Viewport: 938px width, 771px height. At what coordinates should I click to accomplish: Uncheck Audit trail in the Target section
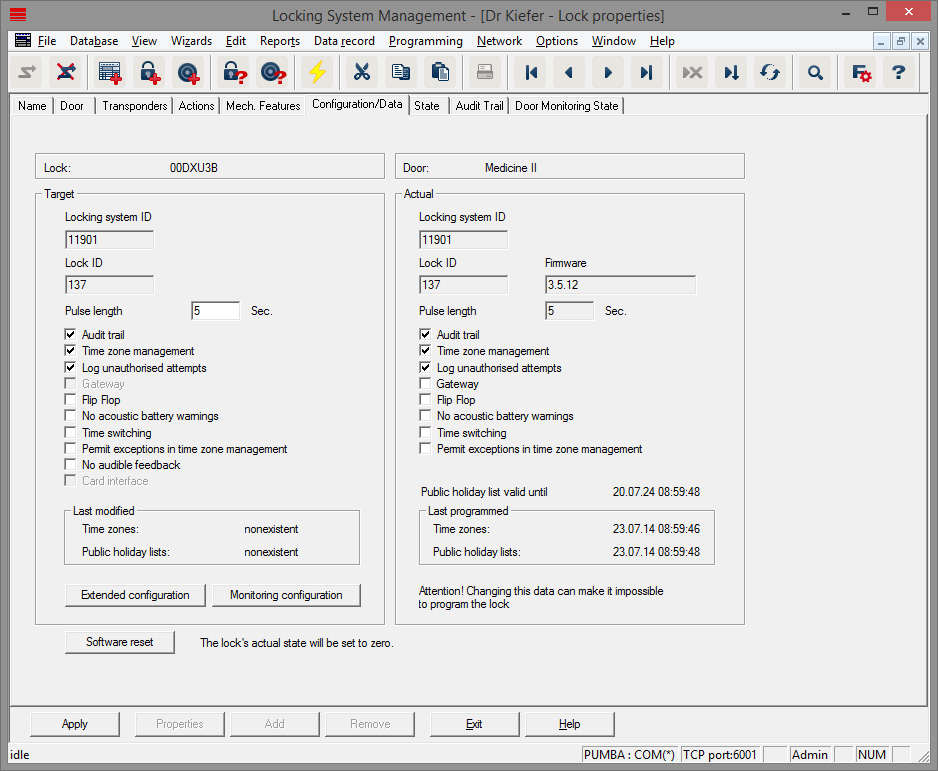coord(70,334)
